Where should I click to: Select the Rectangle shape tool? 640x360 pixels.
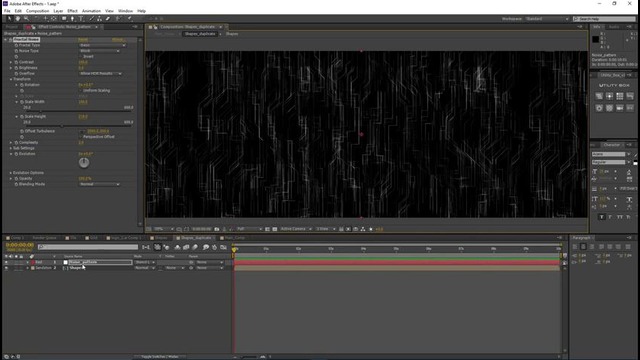[x=64, y=19]
